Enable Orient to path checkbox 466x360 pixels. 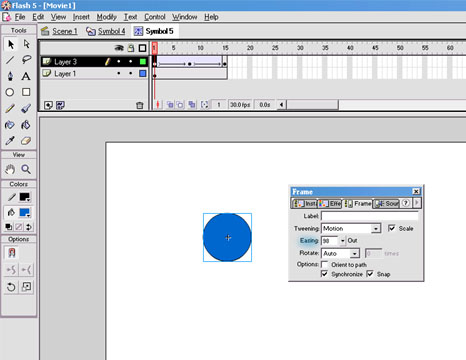[x=324, y=264]
